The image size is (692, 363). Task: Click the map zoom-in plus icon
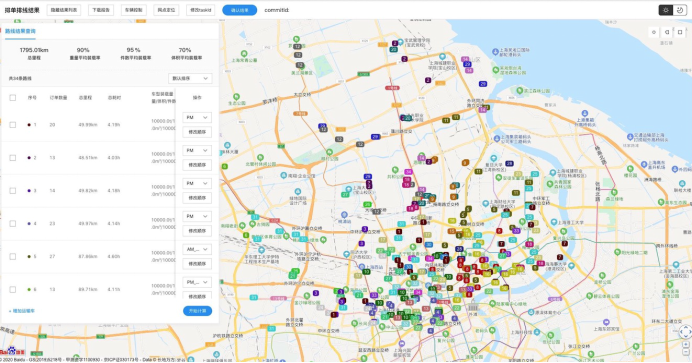685,344
